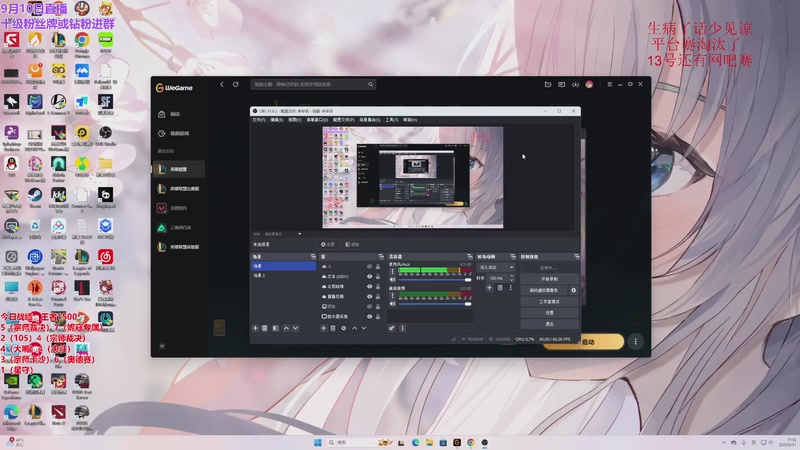800x450 pixels.
Task: Move source up in Sources panel
Action: pos(355,328)
